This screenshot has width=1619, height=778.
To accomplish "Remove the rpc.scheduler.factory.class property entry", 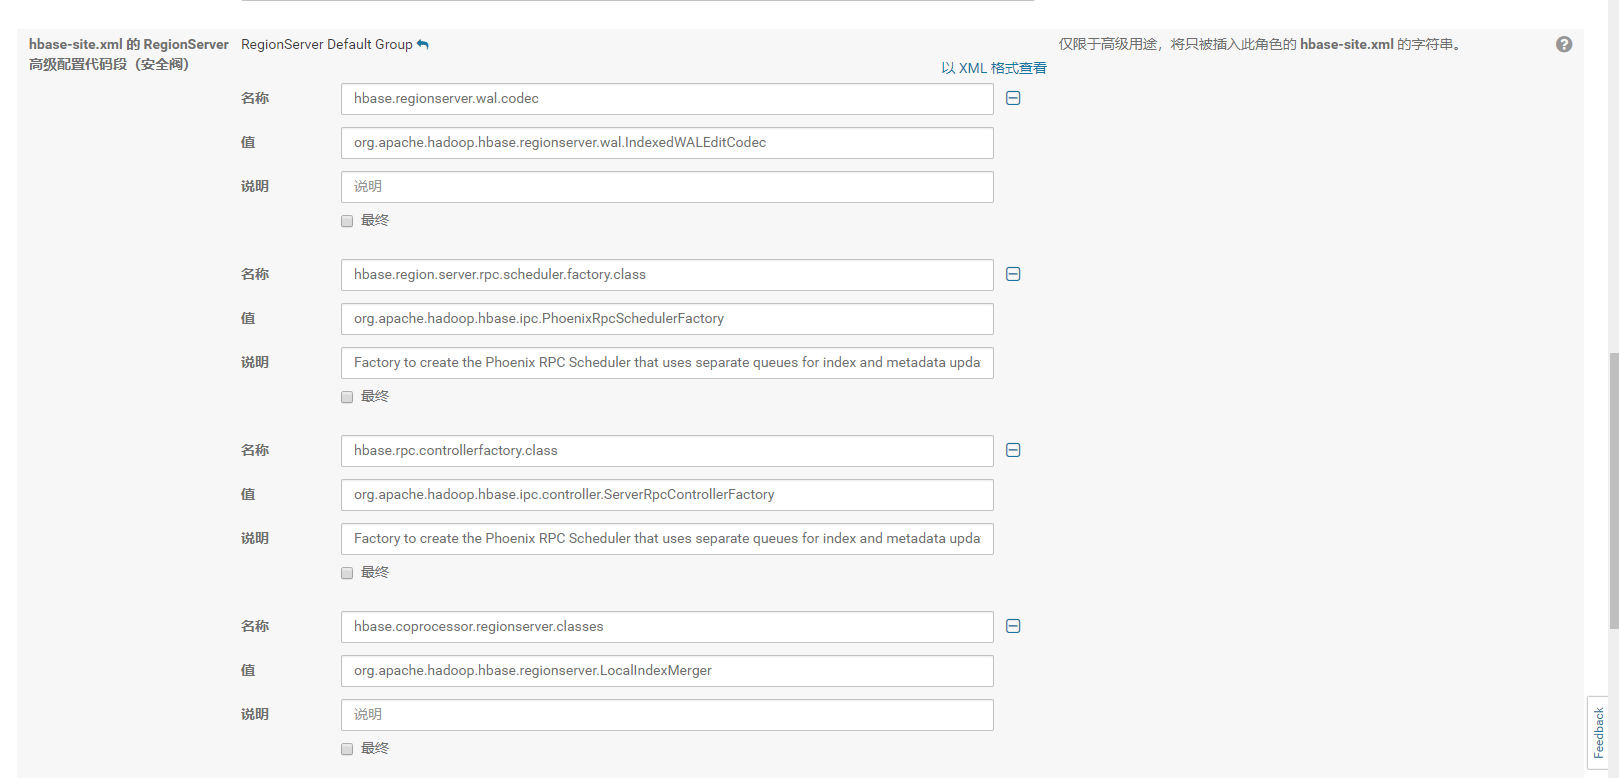I will click(1013, 274).
